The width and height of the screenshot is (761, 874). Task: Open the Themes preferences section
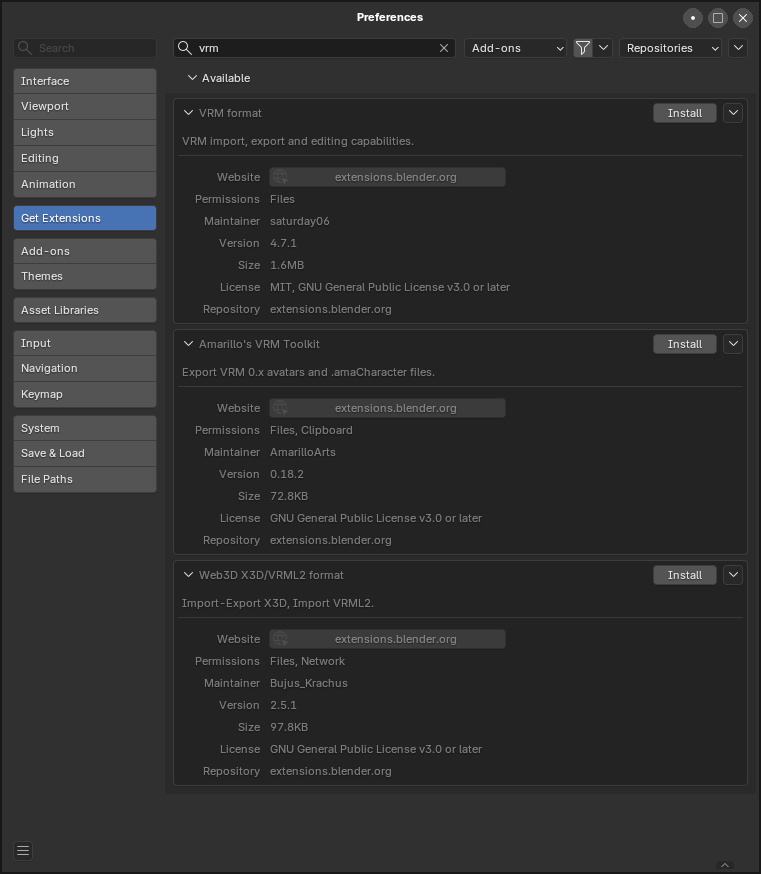[85, 276]
